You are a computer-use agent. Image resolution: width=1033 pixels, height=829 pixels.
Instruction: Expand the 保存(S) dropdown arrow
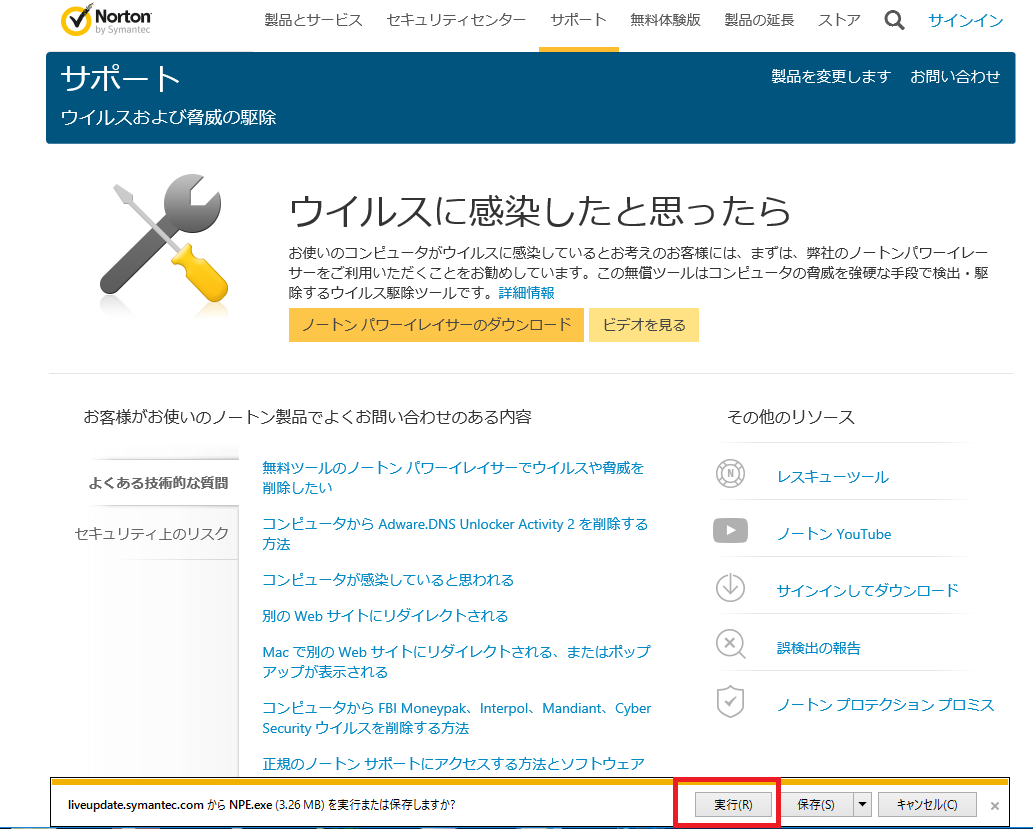pyautogui.click(x=862, y=805)
